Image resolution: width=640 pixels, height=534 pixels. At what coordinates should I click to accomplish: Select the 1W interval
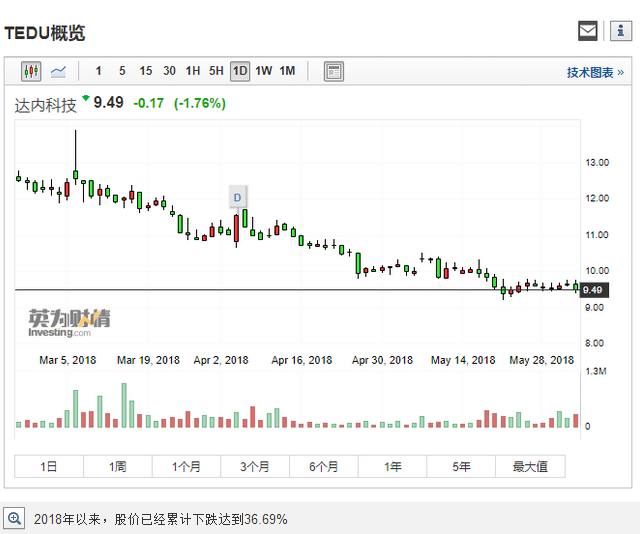[264, 71]
